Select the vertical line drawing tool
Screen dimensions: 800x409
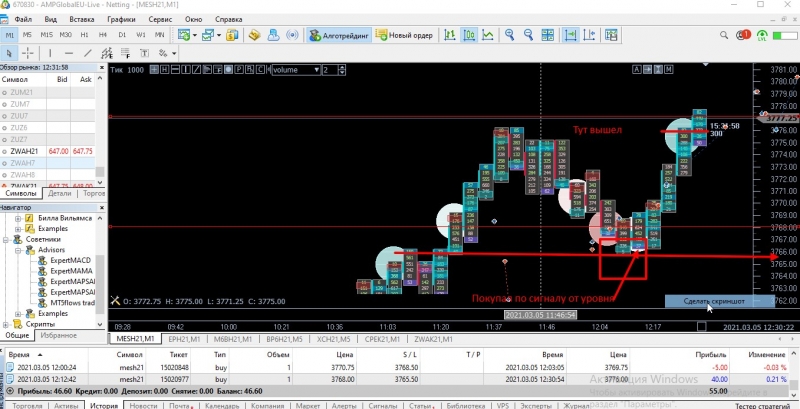(x=50, y=53)
